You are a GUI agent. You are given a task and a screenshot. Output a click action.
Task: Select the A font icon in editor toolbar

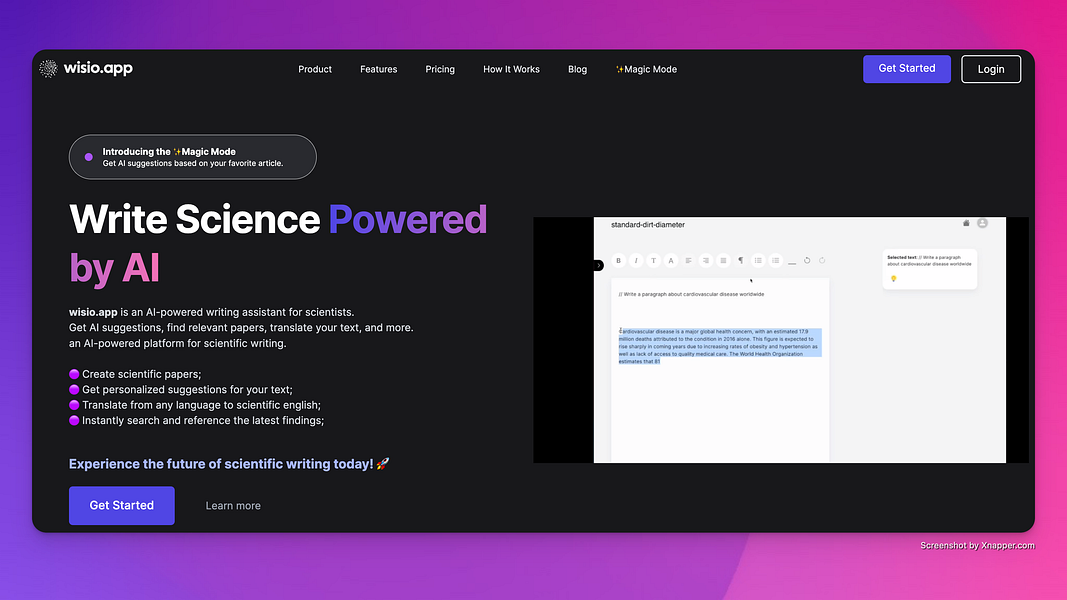point(671,261)
